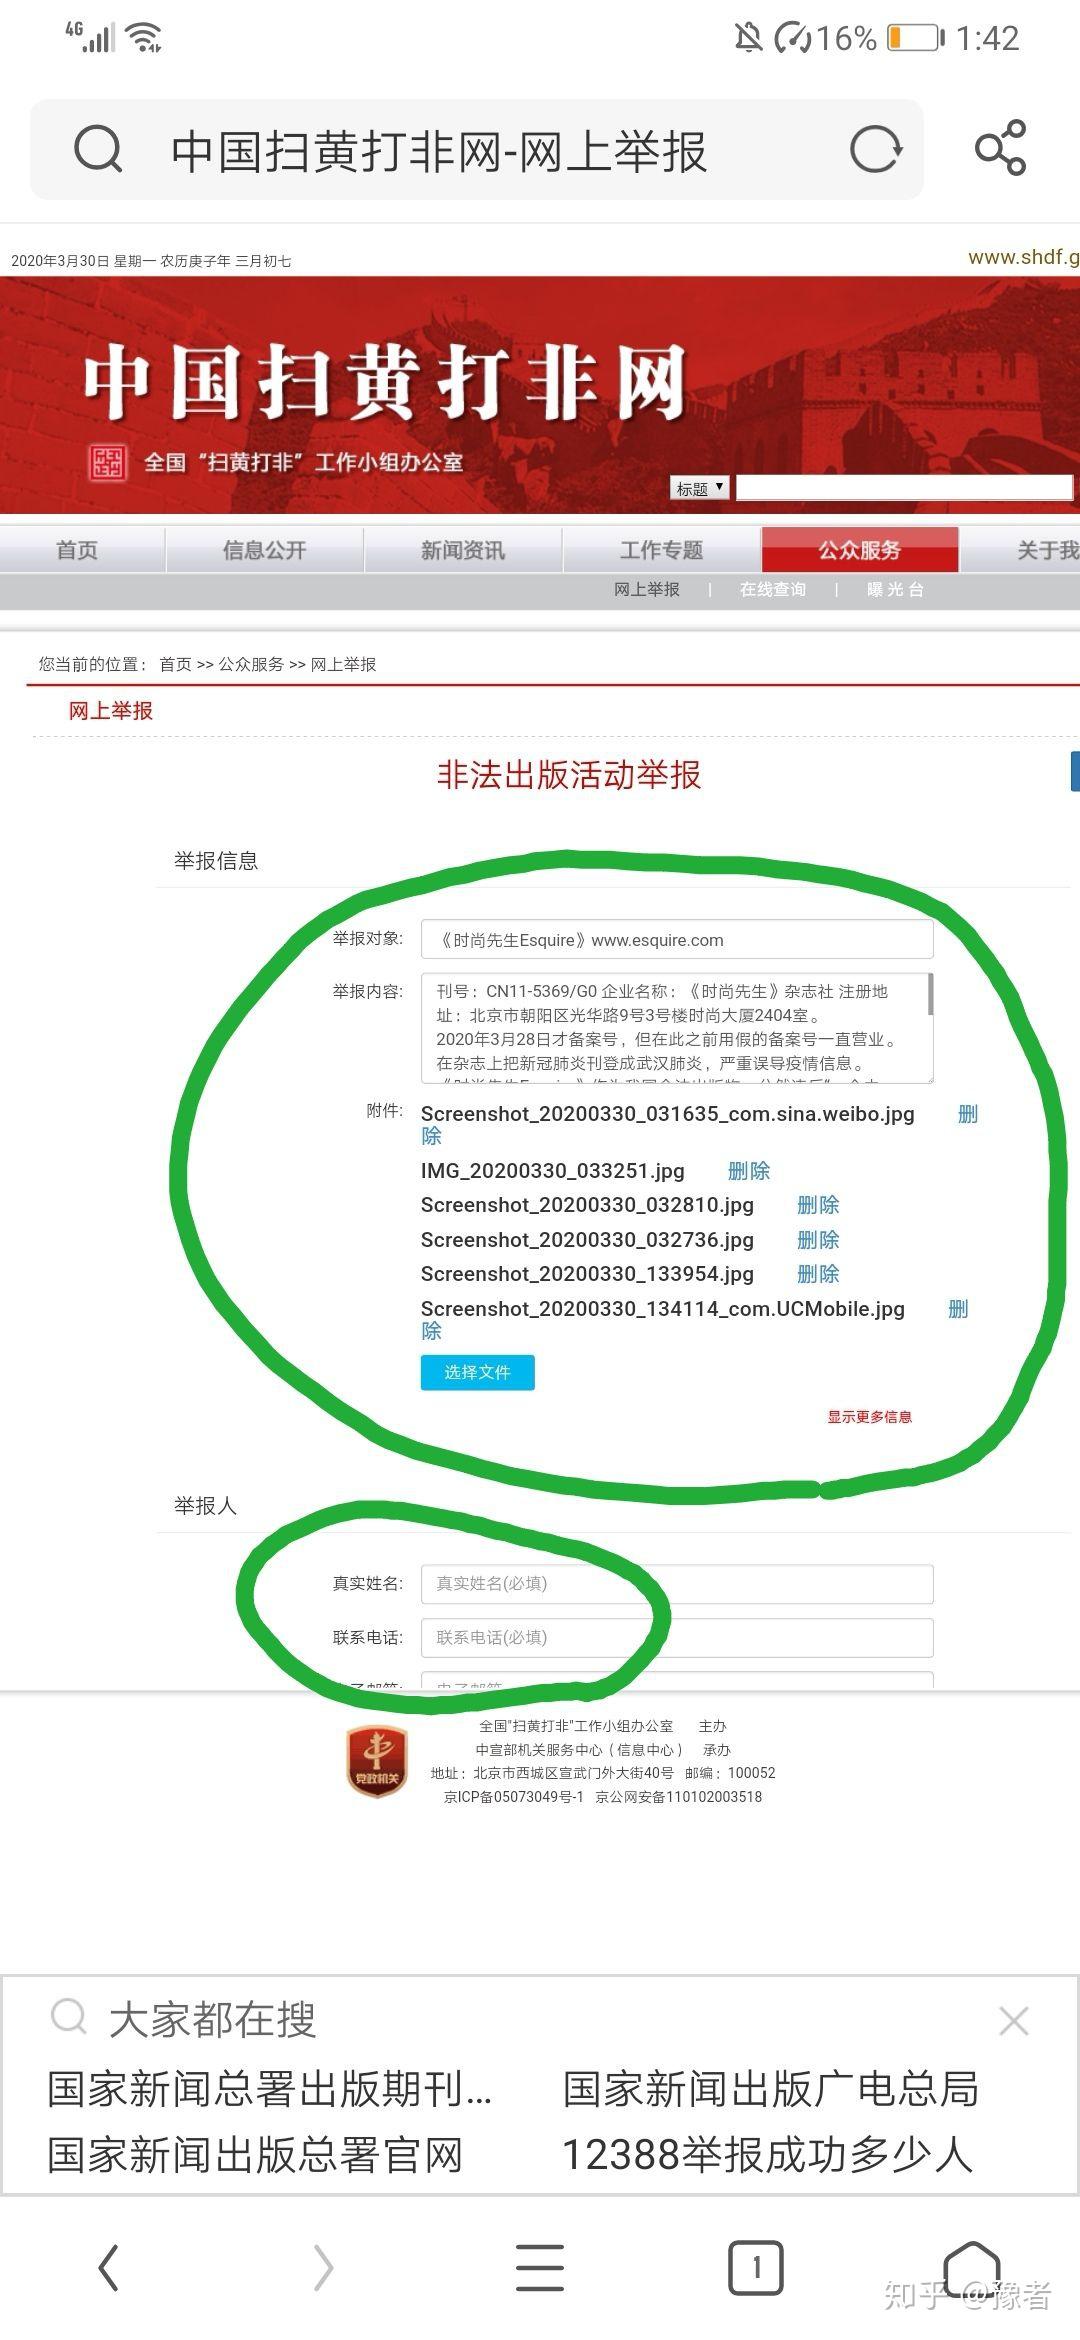Image resolution: width=1080 pixels, height=2340 pixels.
Task: Open the 在线查询 submenu item
Action: 773,590
